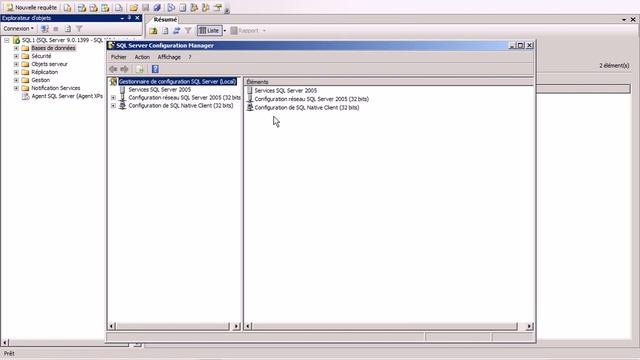Click the Nouvelle requête button
Viewport: 640px width, 360px height.
31,7
